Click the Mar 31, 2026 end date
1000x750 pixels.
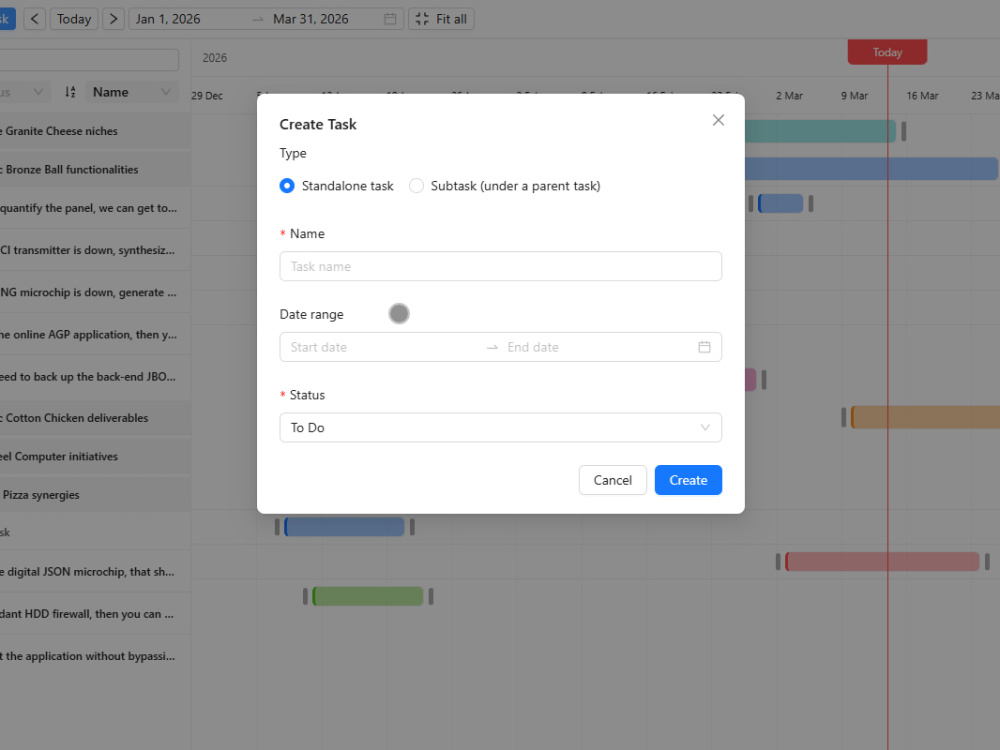click(x=311, y=19)
